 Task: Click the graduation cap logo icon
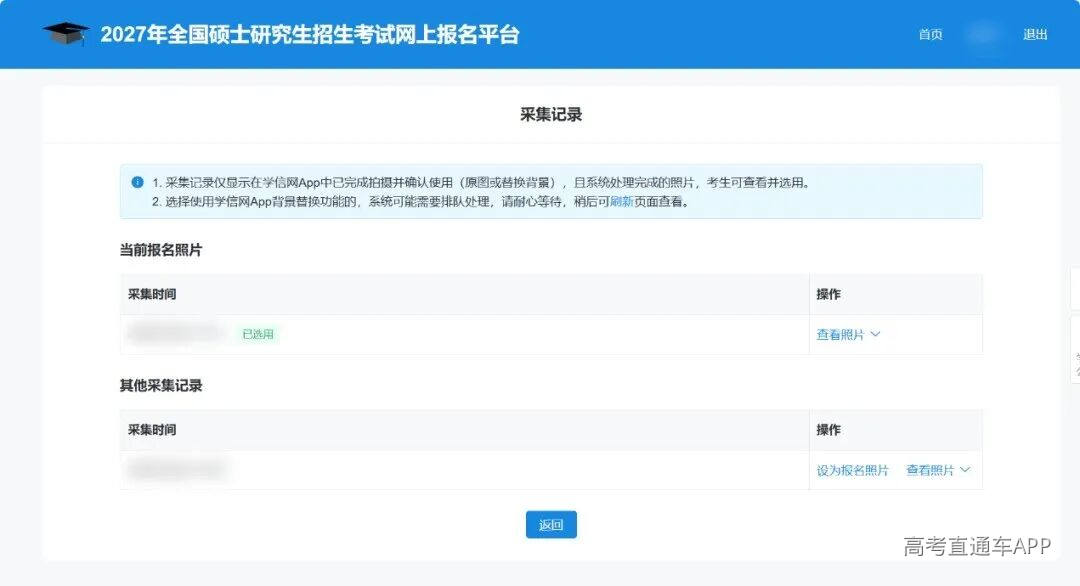pyautogui.click(x=66, y=33)
